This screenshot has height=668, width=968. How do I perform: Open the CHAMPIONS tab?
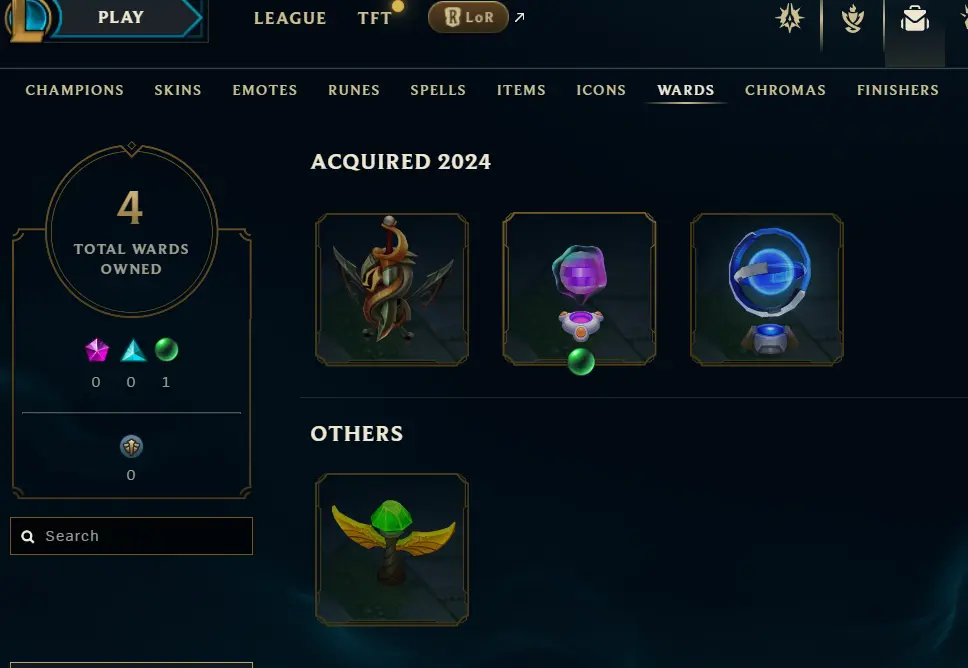point(75,90)
